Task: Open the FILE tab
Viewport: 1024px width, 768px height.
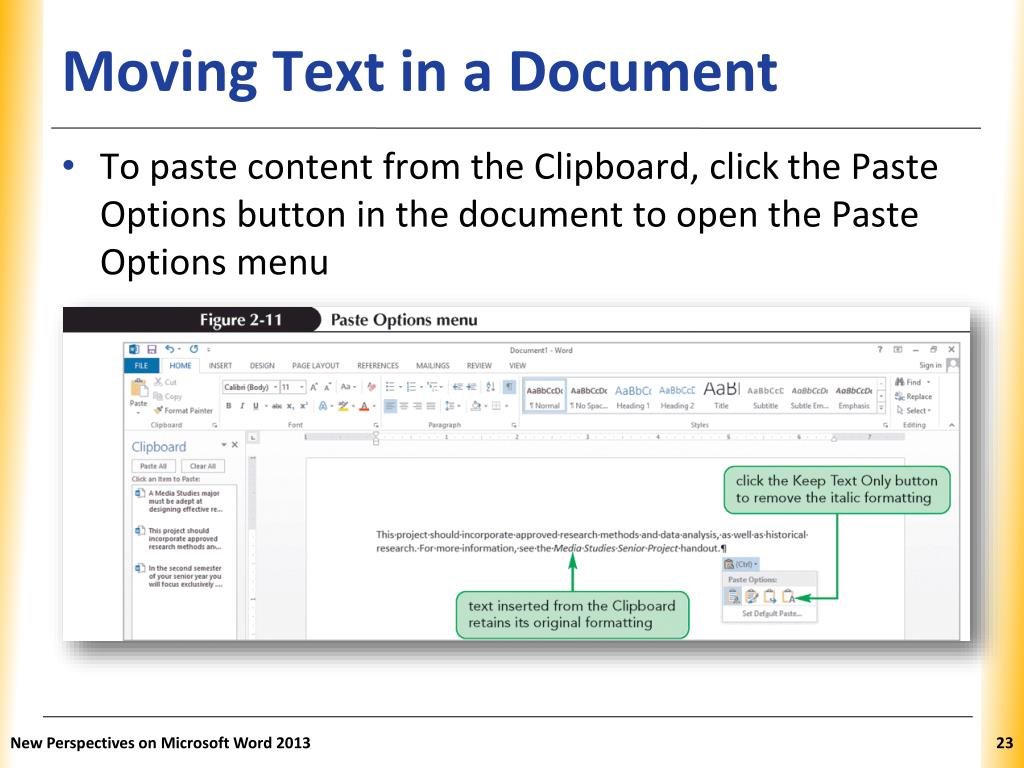Action: pos(141,366)
